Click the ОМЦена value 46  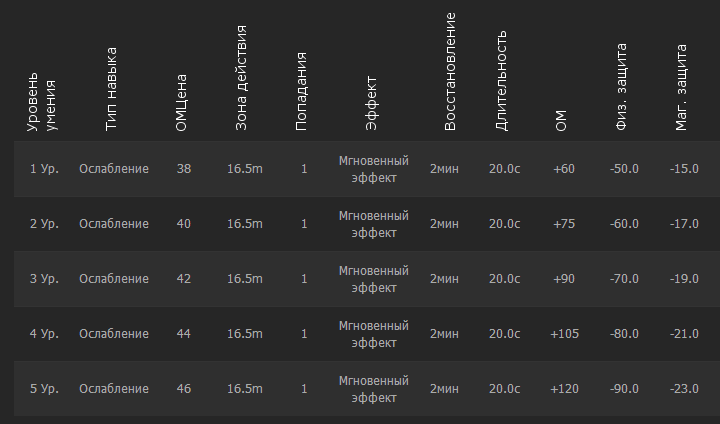183,389
